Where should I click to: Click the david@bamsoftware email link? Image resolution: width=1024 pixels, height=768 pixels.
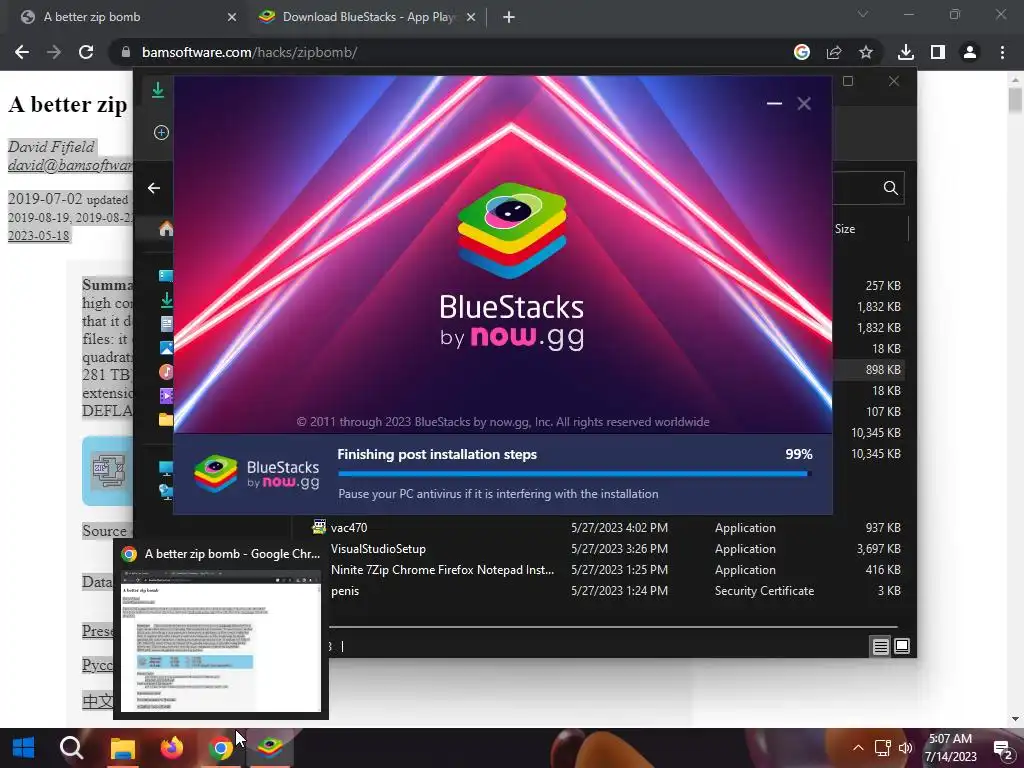tap(70, 165)
